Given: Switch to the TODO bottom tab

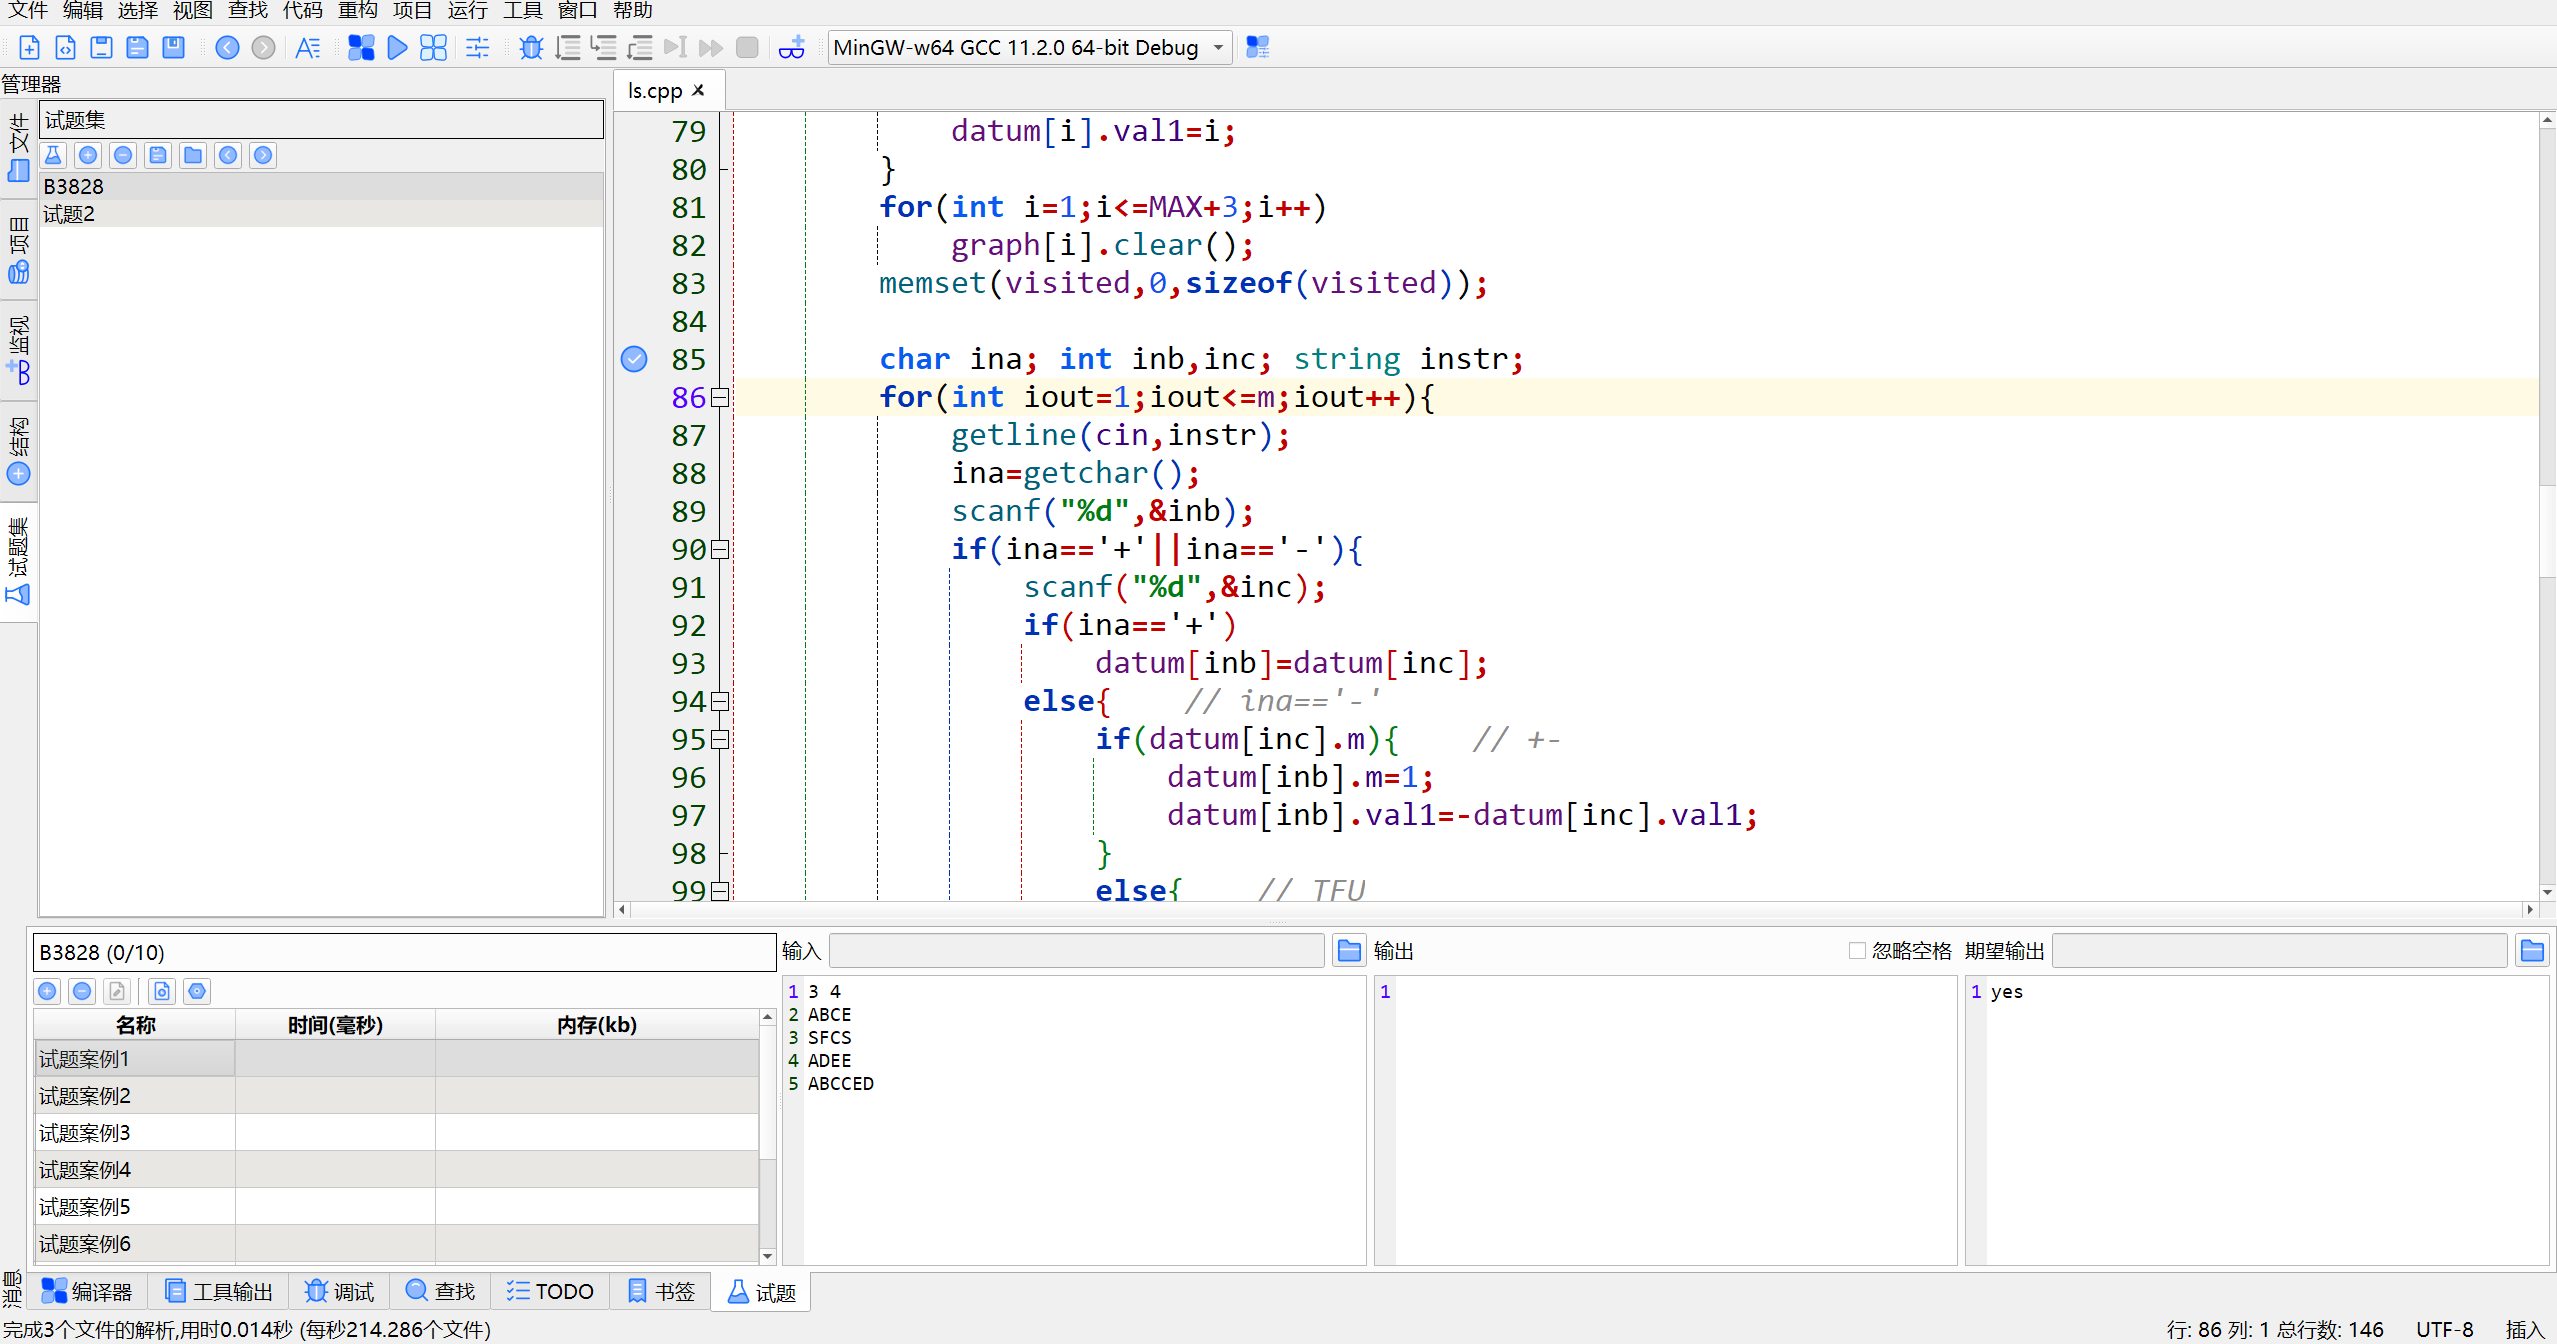Looking at the screenshot, I should coord(550,1292).
